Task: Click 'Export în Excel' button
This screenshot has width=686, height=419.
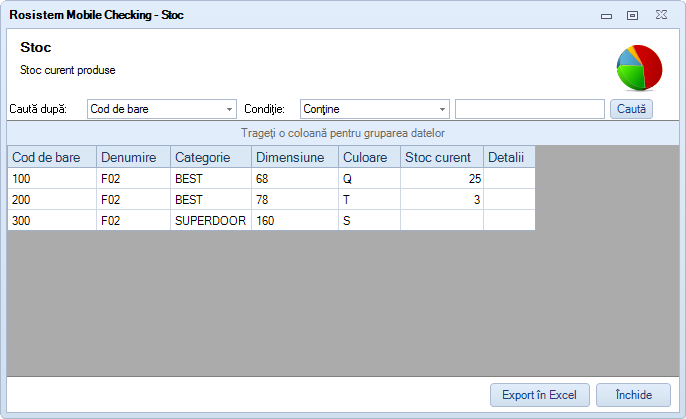Action: tap(540, 395)
